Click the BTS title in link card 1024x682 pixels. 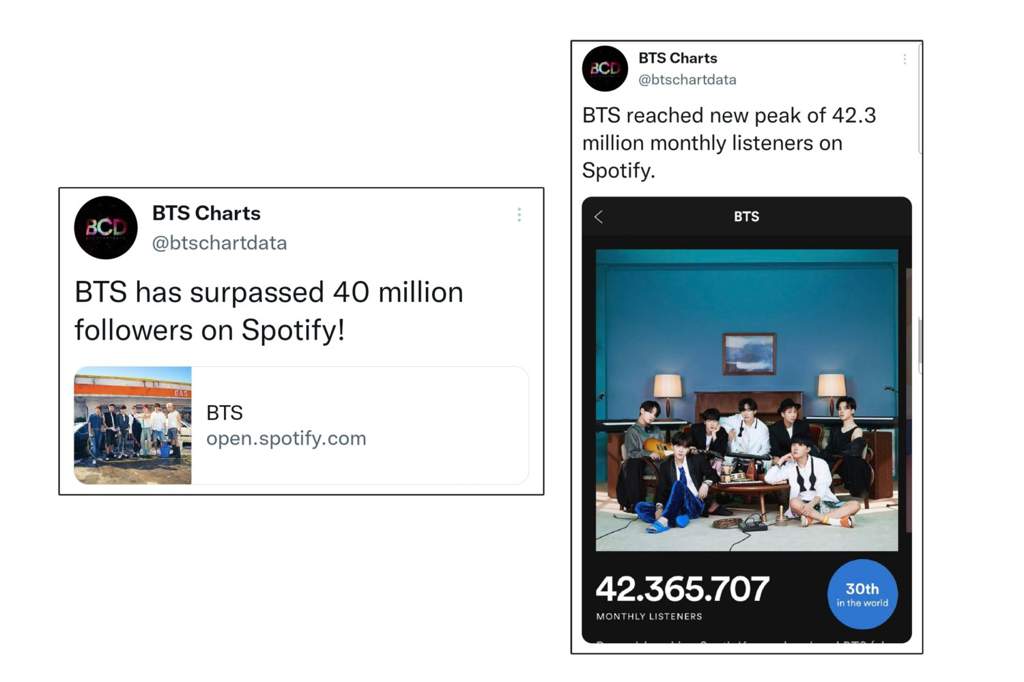click(225, 413)
